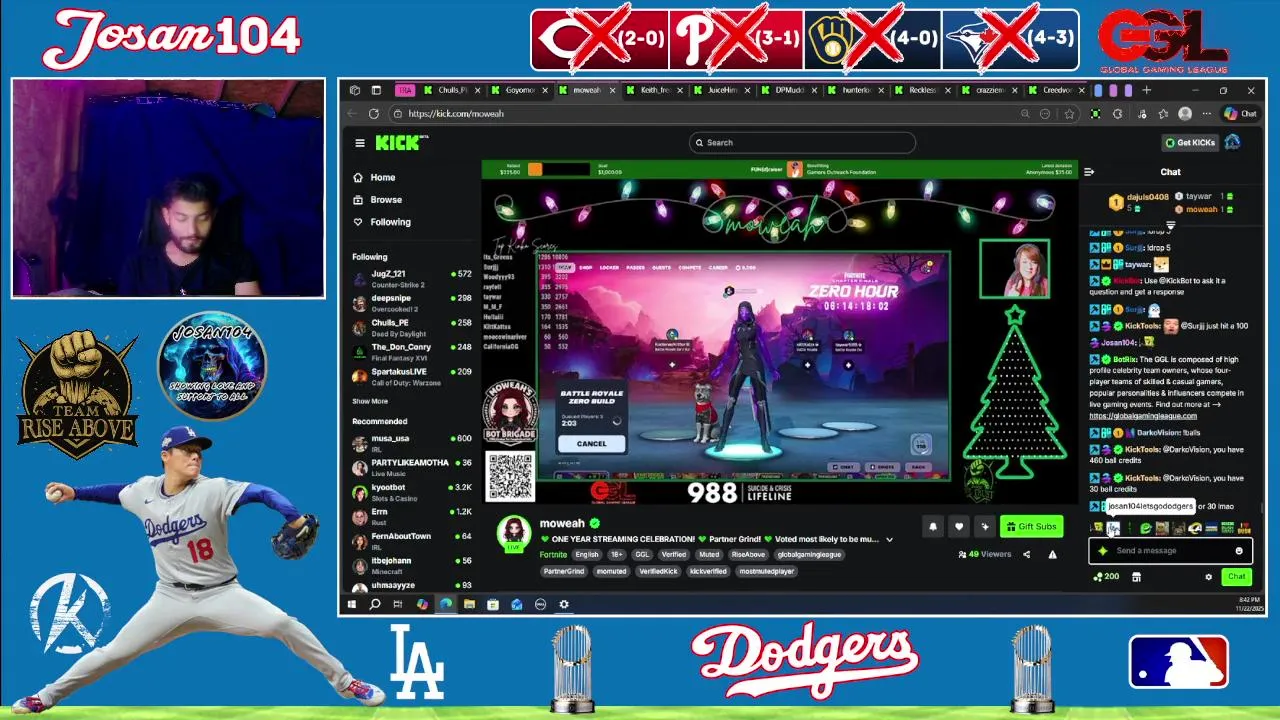This screenshot has width=1280, height=720.
Task: Open the share icon beside viewers count
Action: point(1026,554)
